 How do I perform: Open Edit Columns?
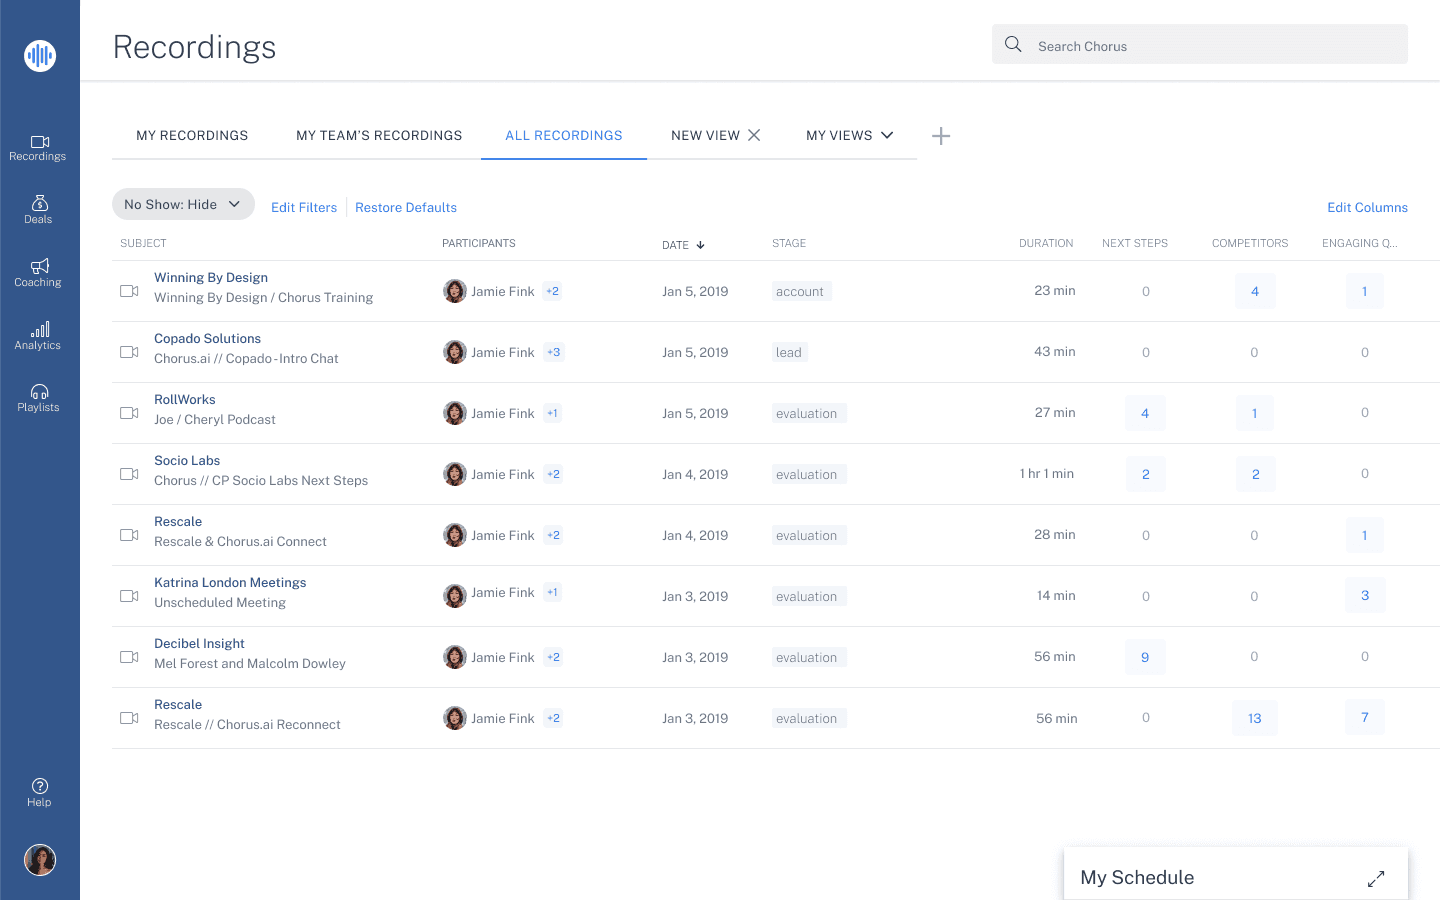tap(1367, 207)
